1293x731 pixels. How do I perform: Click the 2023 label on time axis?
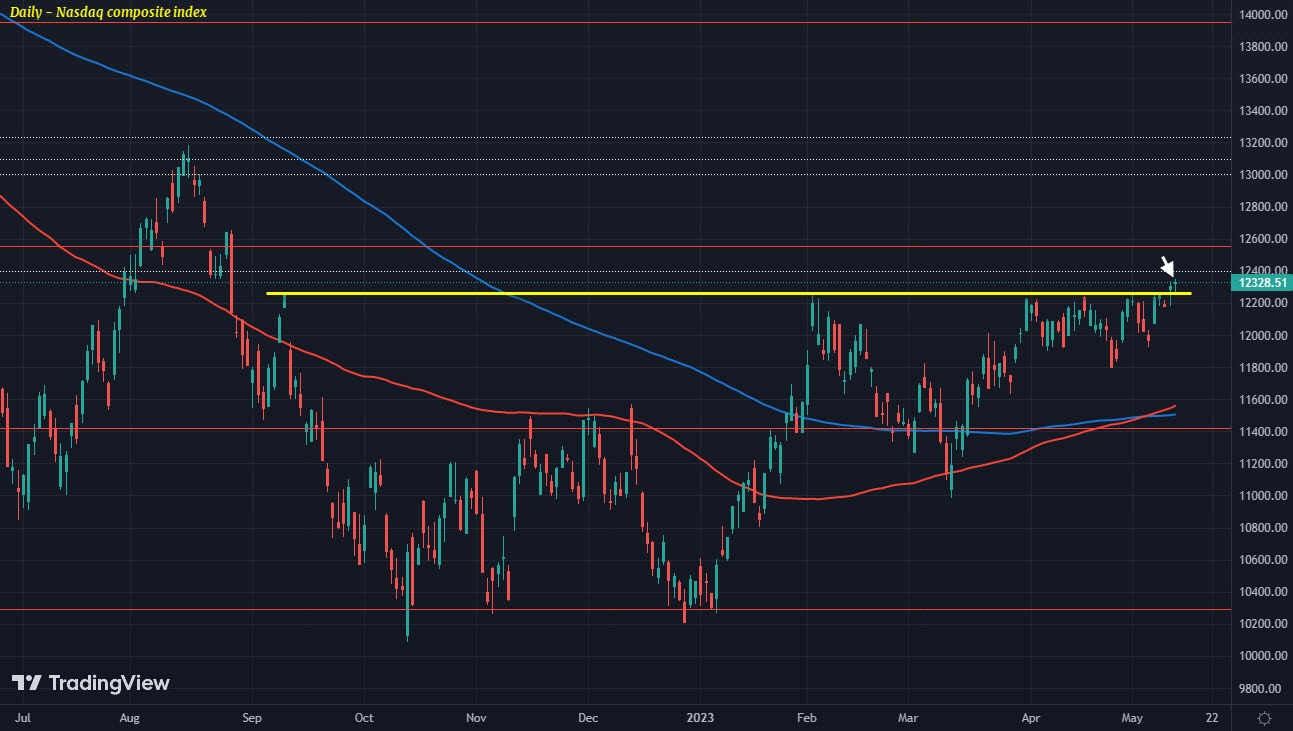(700, 718)
